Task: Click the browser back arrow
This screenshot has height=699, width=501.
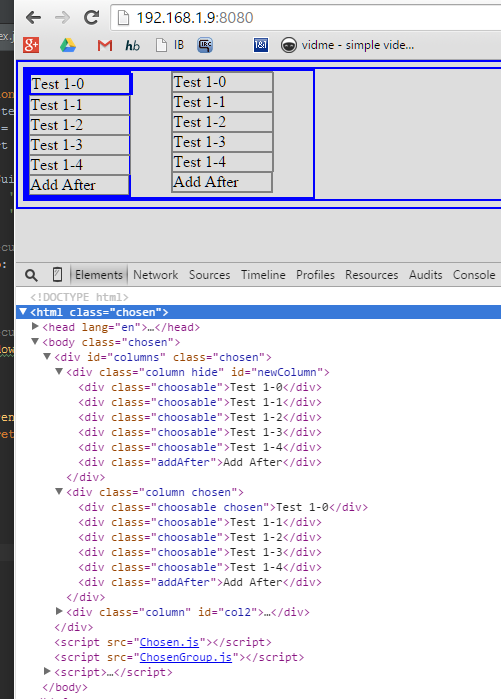Action: pos(33,18)
